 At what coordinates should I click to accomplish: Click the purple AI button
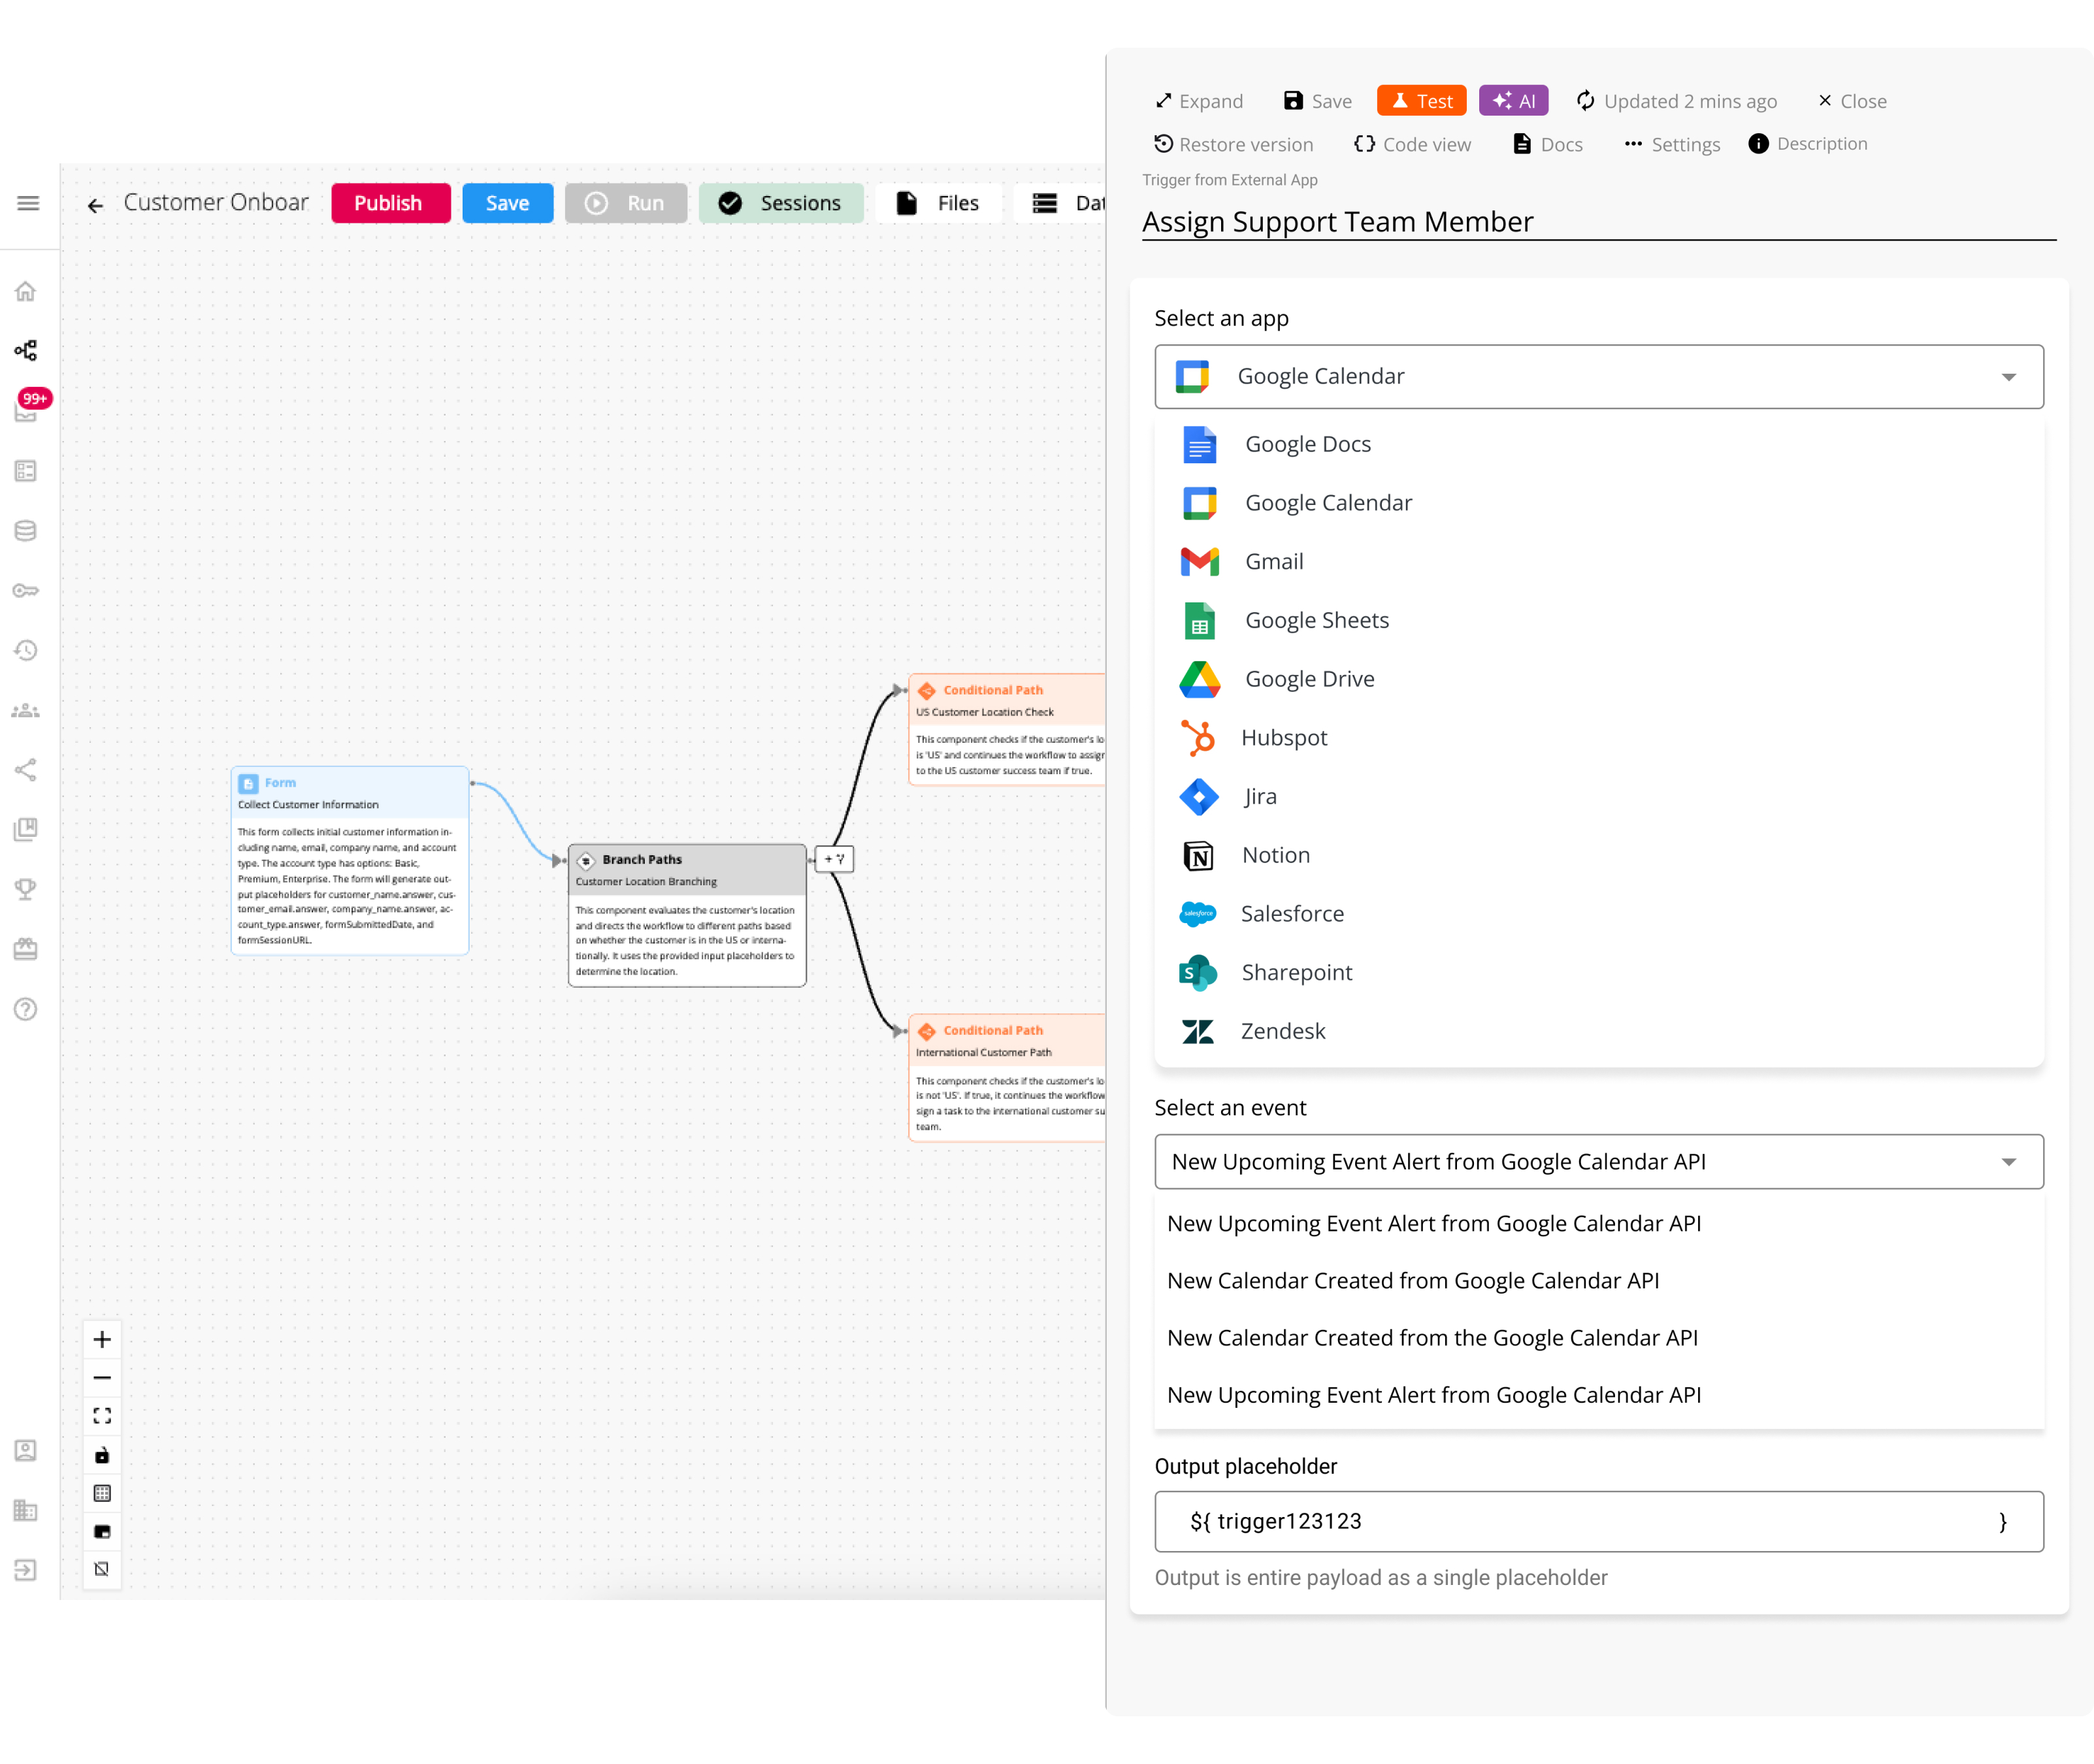(1513, 101)
